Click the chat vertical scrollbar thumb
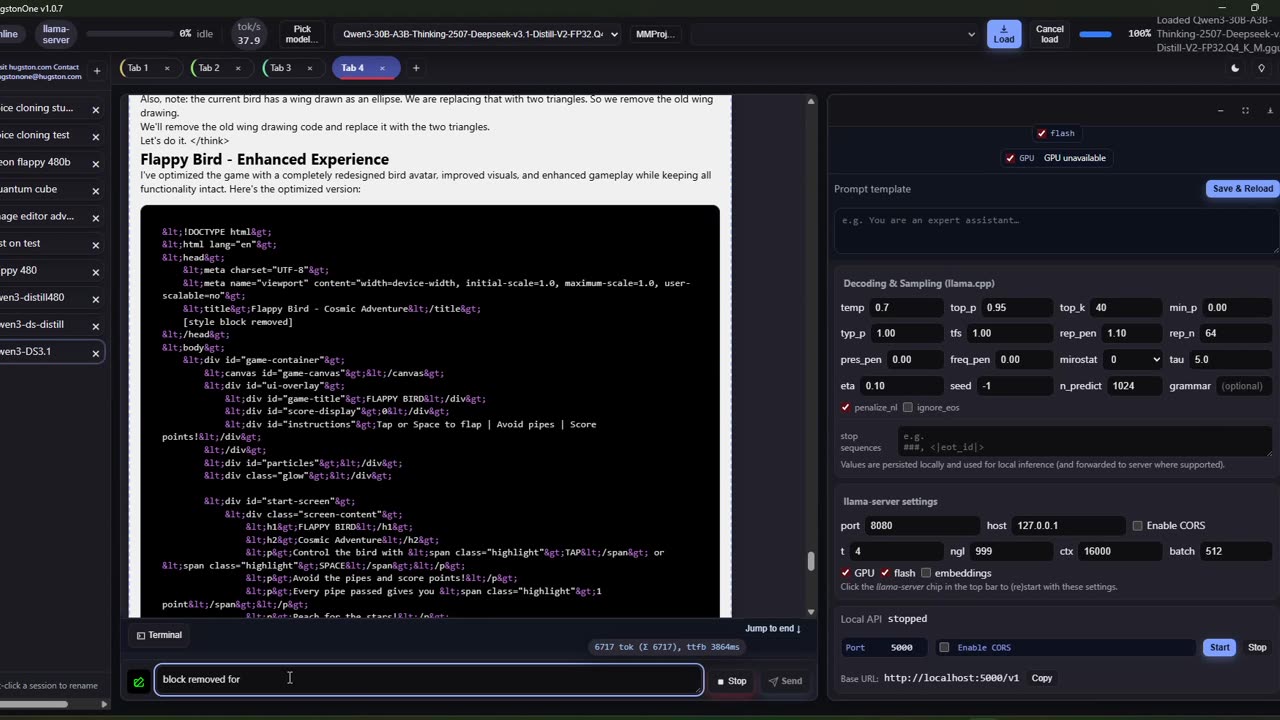 tap(810, 561)
